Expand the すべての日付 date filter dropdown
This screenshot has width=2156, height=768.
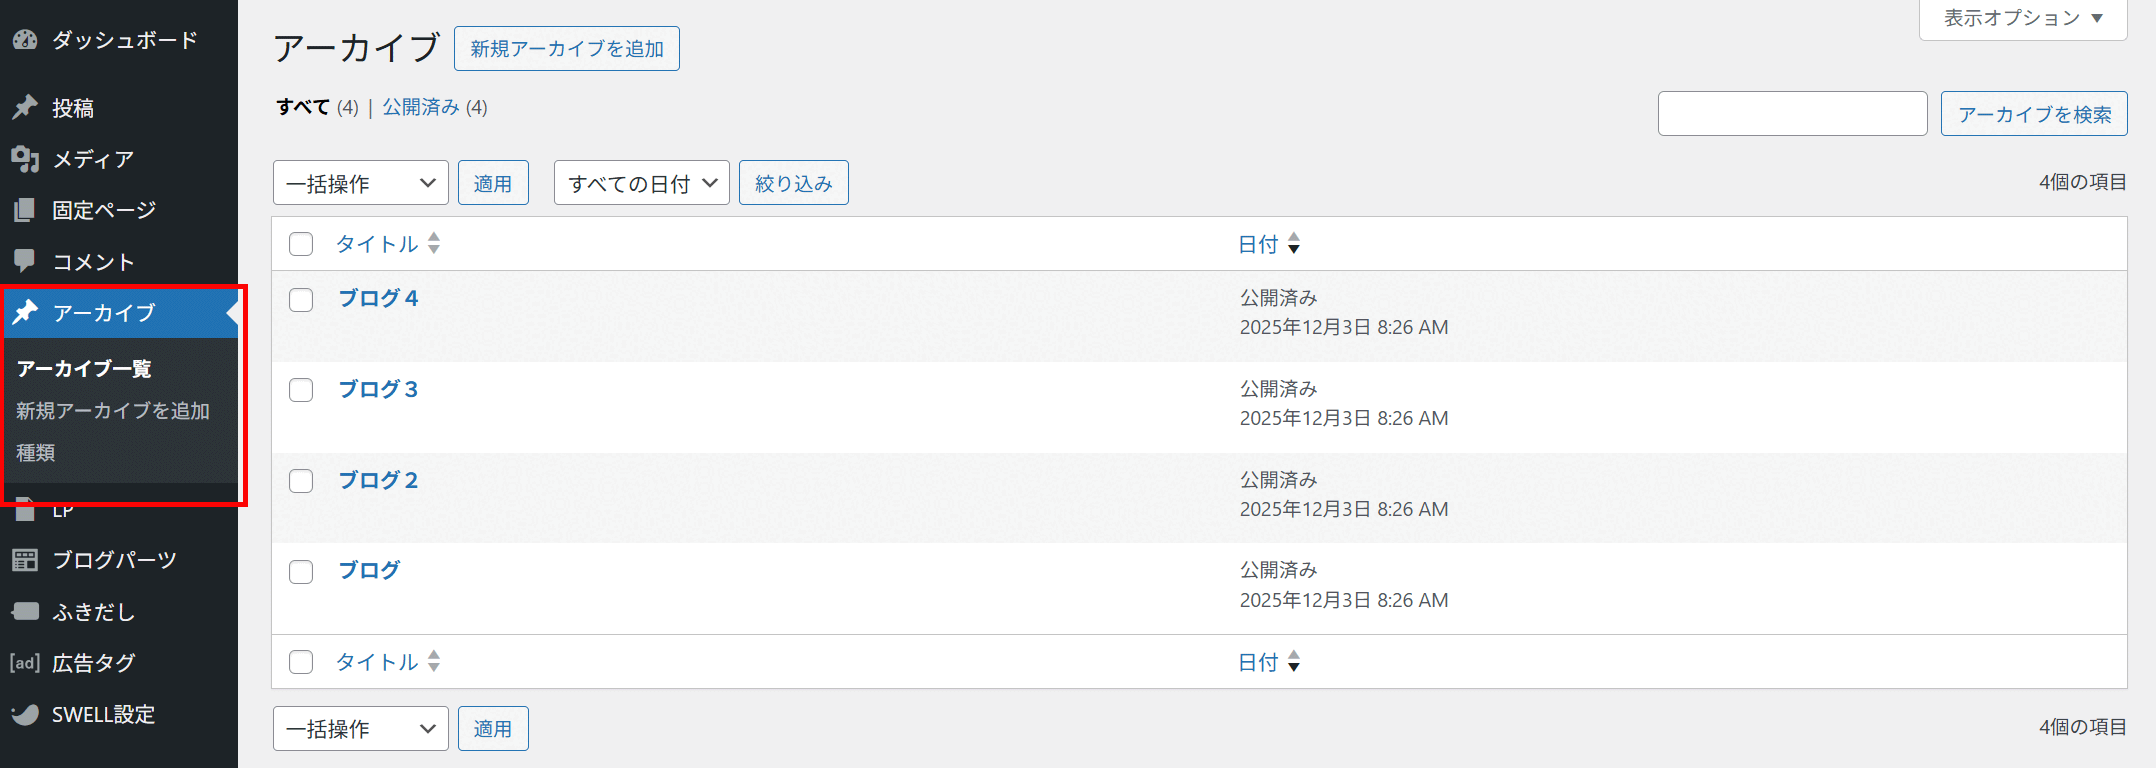click(x=641, y=183)
